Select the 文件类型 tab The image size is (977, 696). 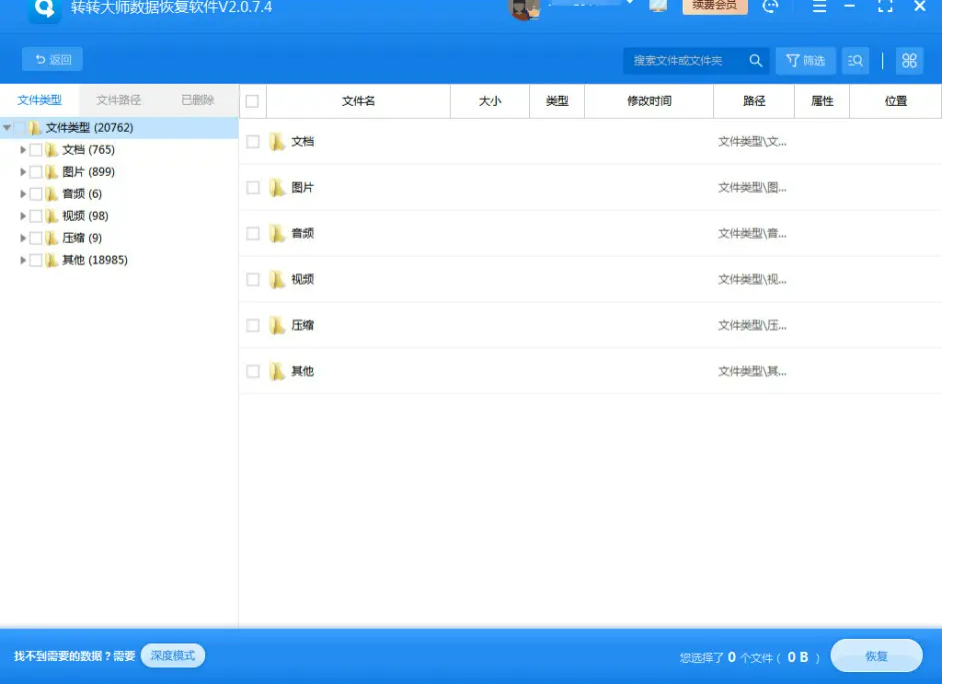tap(39, 100)
